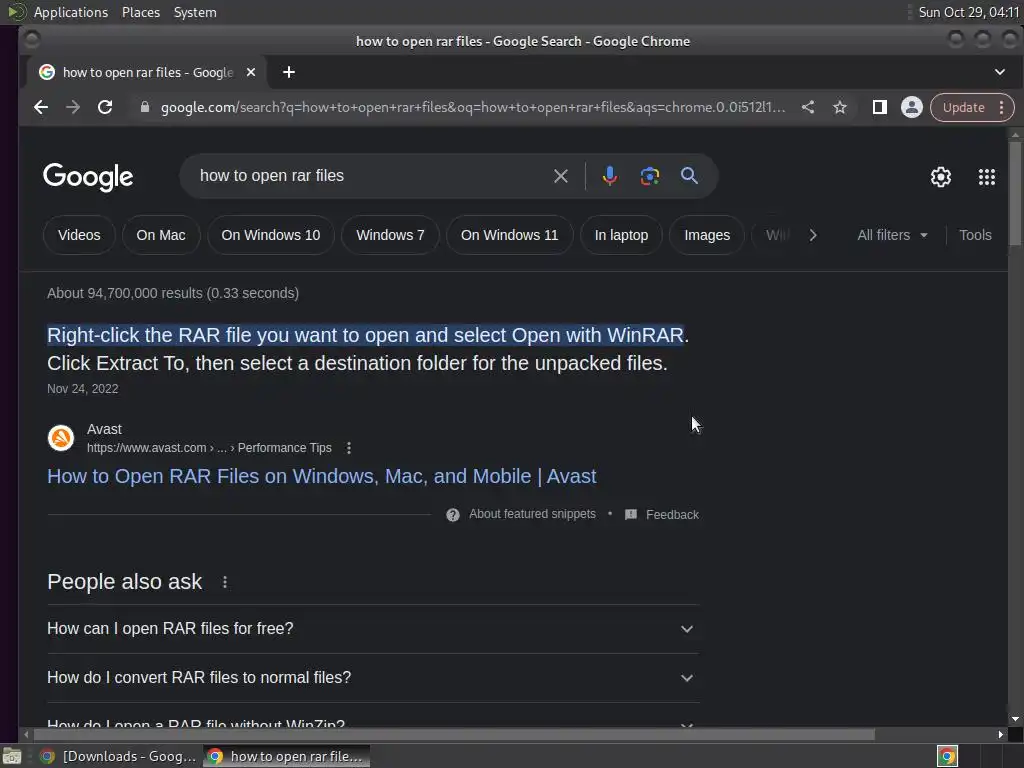1024x768 pixels.
Task: Search by image with Google Lens
Action: pyautogui.click(x=649, y=176)
